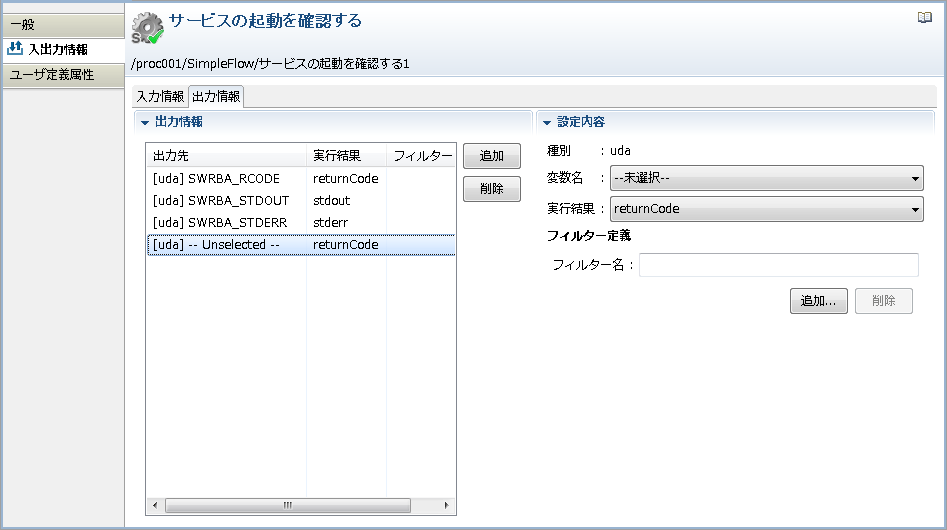
Task: Open the 実行結果 dropdown
Action: point(766,209)
